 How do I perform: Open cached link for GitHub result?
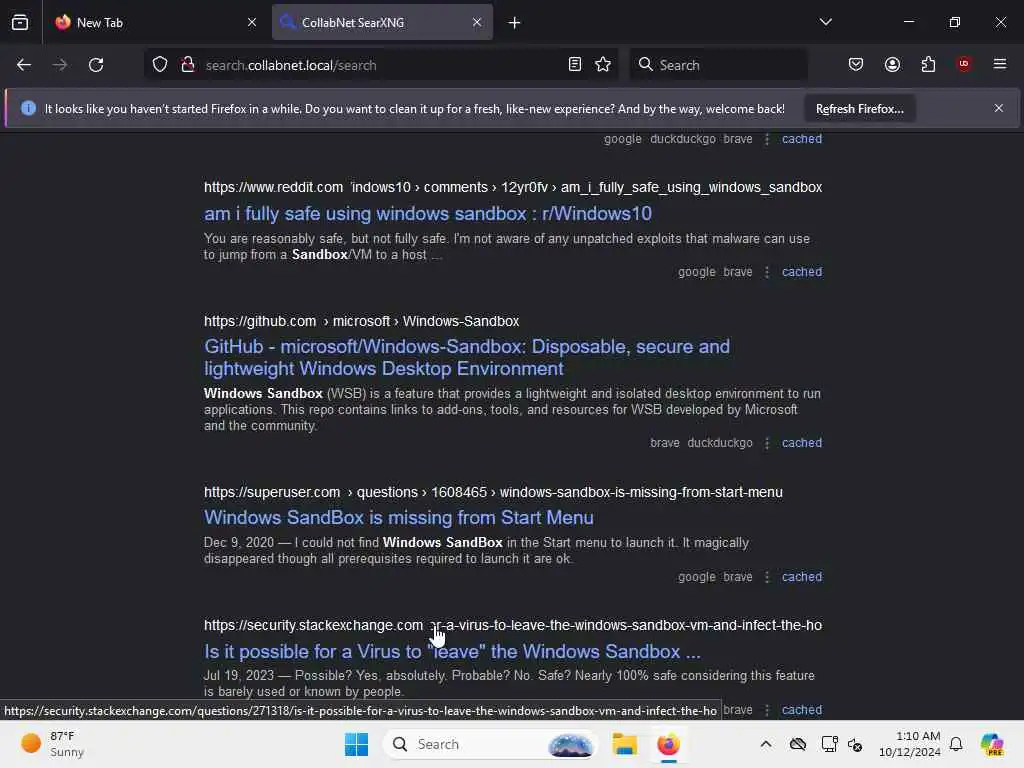[802, 443]
